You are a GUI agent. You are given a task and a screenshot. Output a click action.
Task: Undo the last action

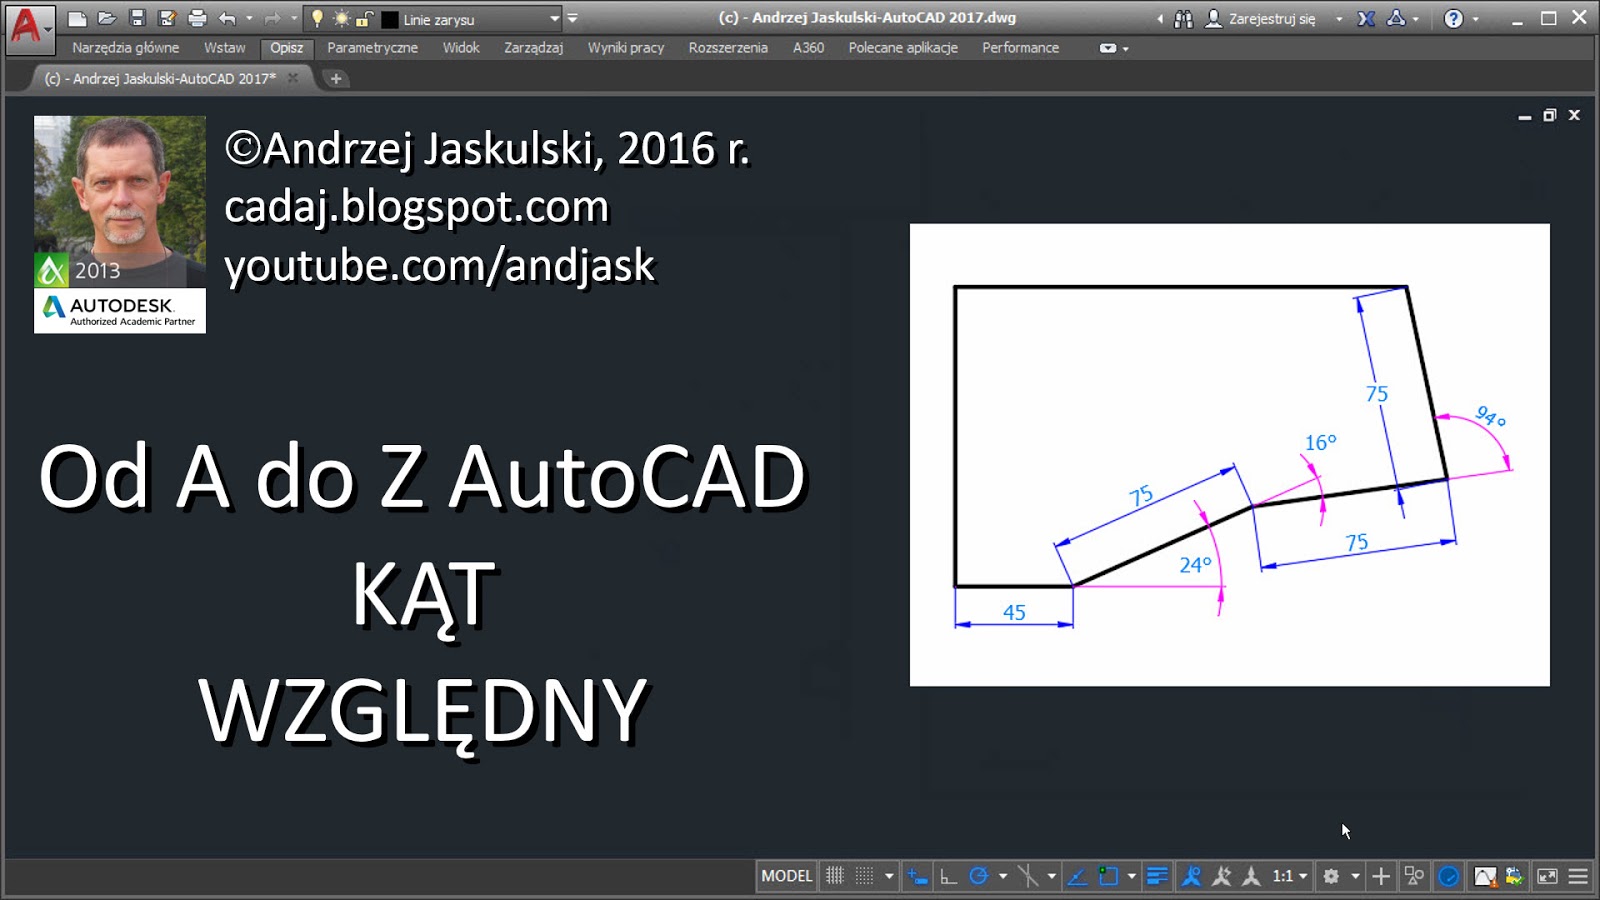228,18
